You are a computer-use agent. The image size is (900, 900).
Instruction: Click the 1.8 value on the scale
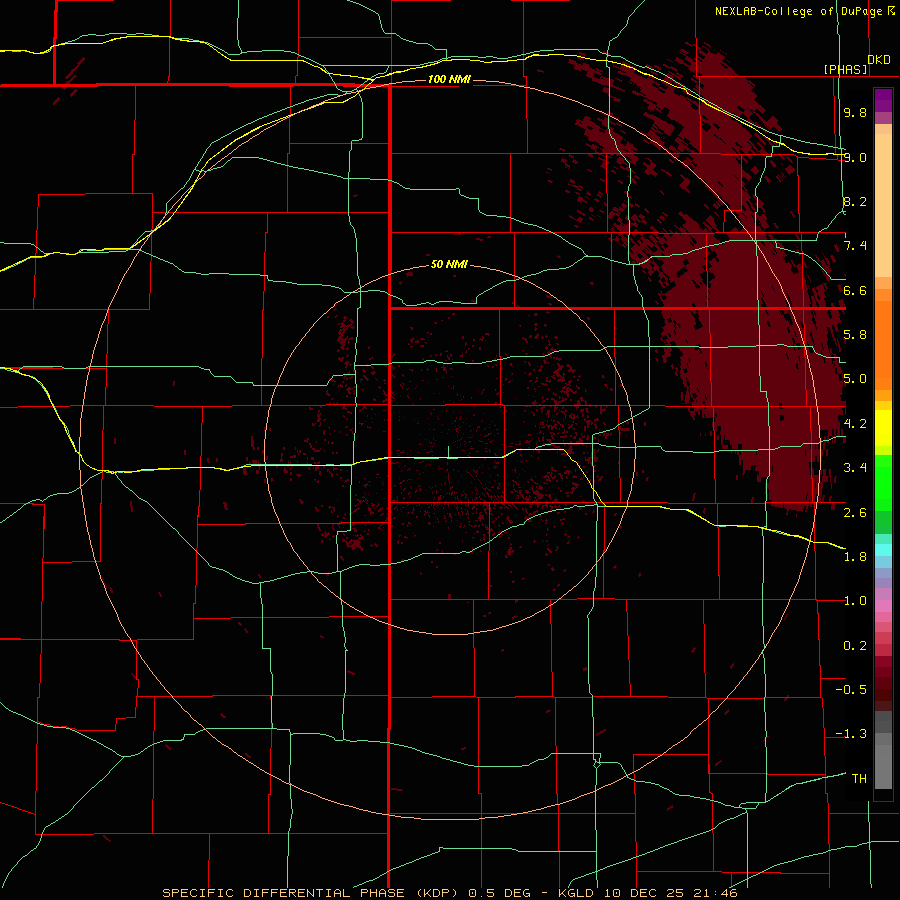tap(855, 557)
